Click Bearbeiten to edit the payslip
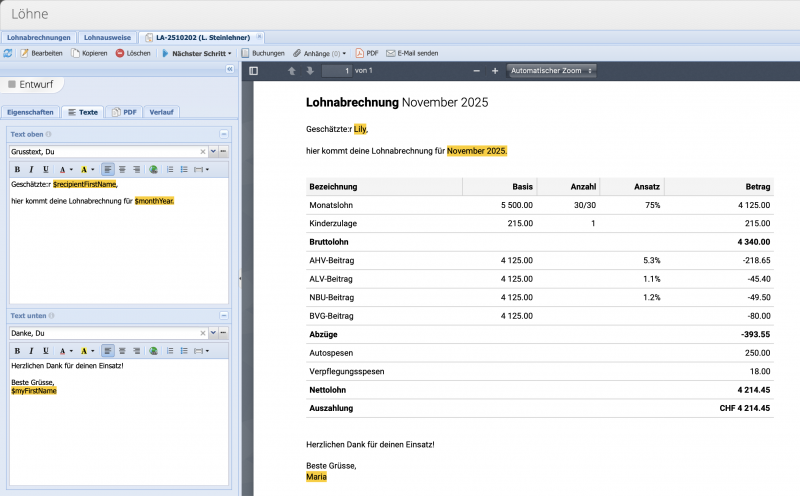 [x=41, y=53]
